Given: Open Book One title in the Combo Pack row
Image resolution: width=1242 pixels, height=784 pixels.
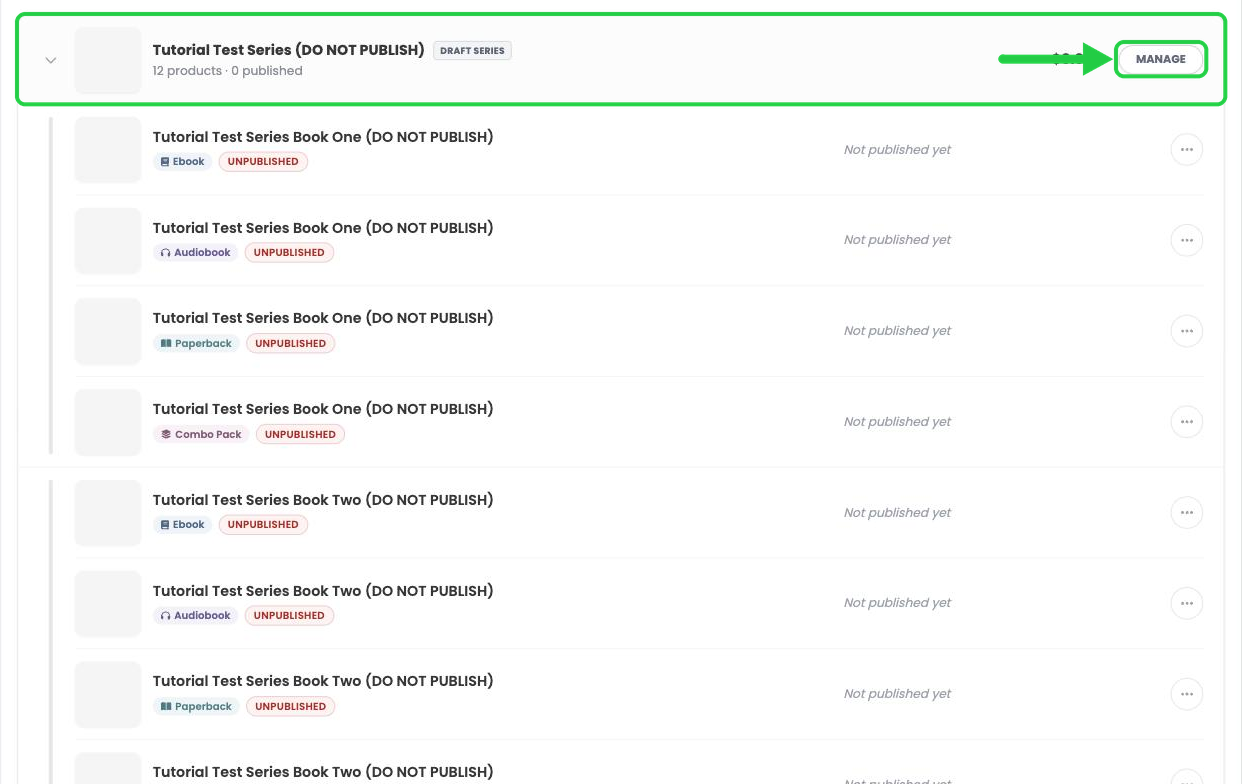Looking at the screenshot, I should [323, 409].
